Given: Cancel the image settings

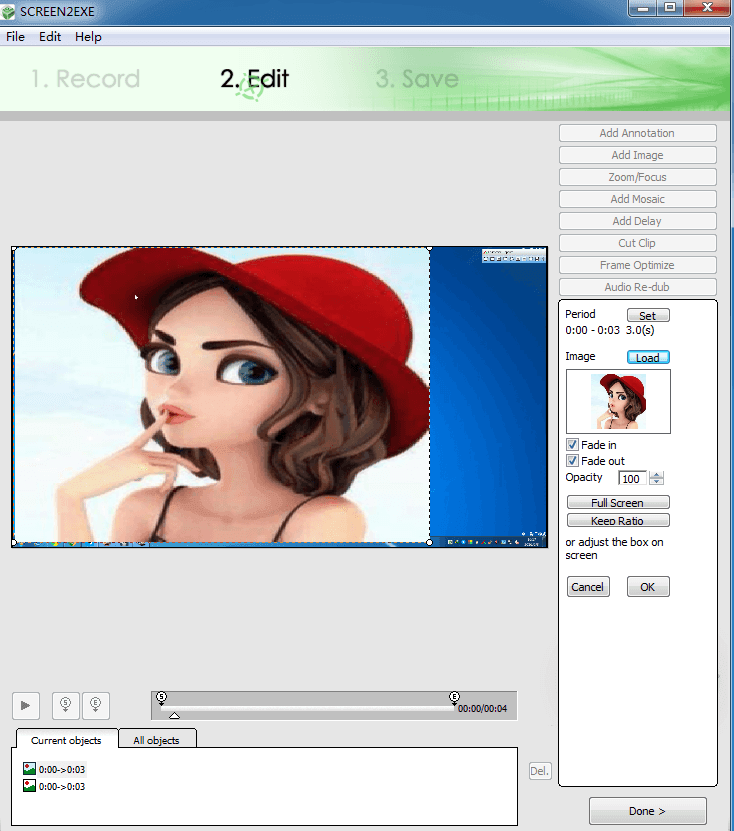Looking at the screenshot, I should coord(588,587).
